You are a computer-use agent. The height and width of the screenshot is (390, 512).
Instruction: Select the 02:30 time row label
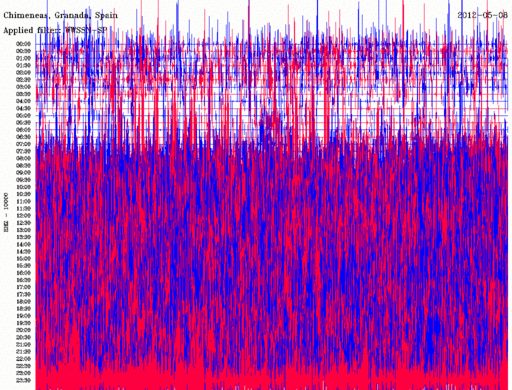coord(23,80)
